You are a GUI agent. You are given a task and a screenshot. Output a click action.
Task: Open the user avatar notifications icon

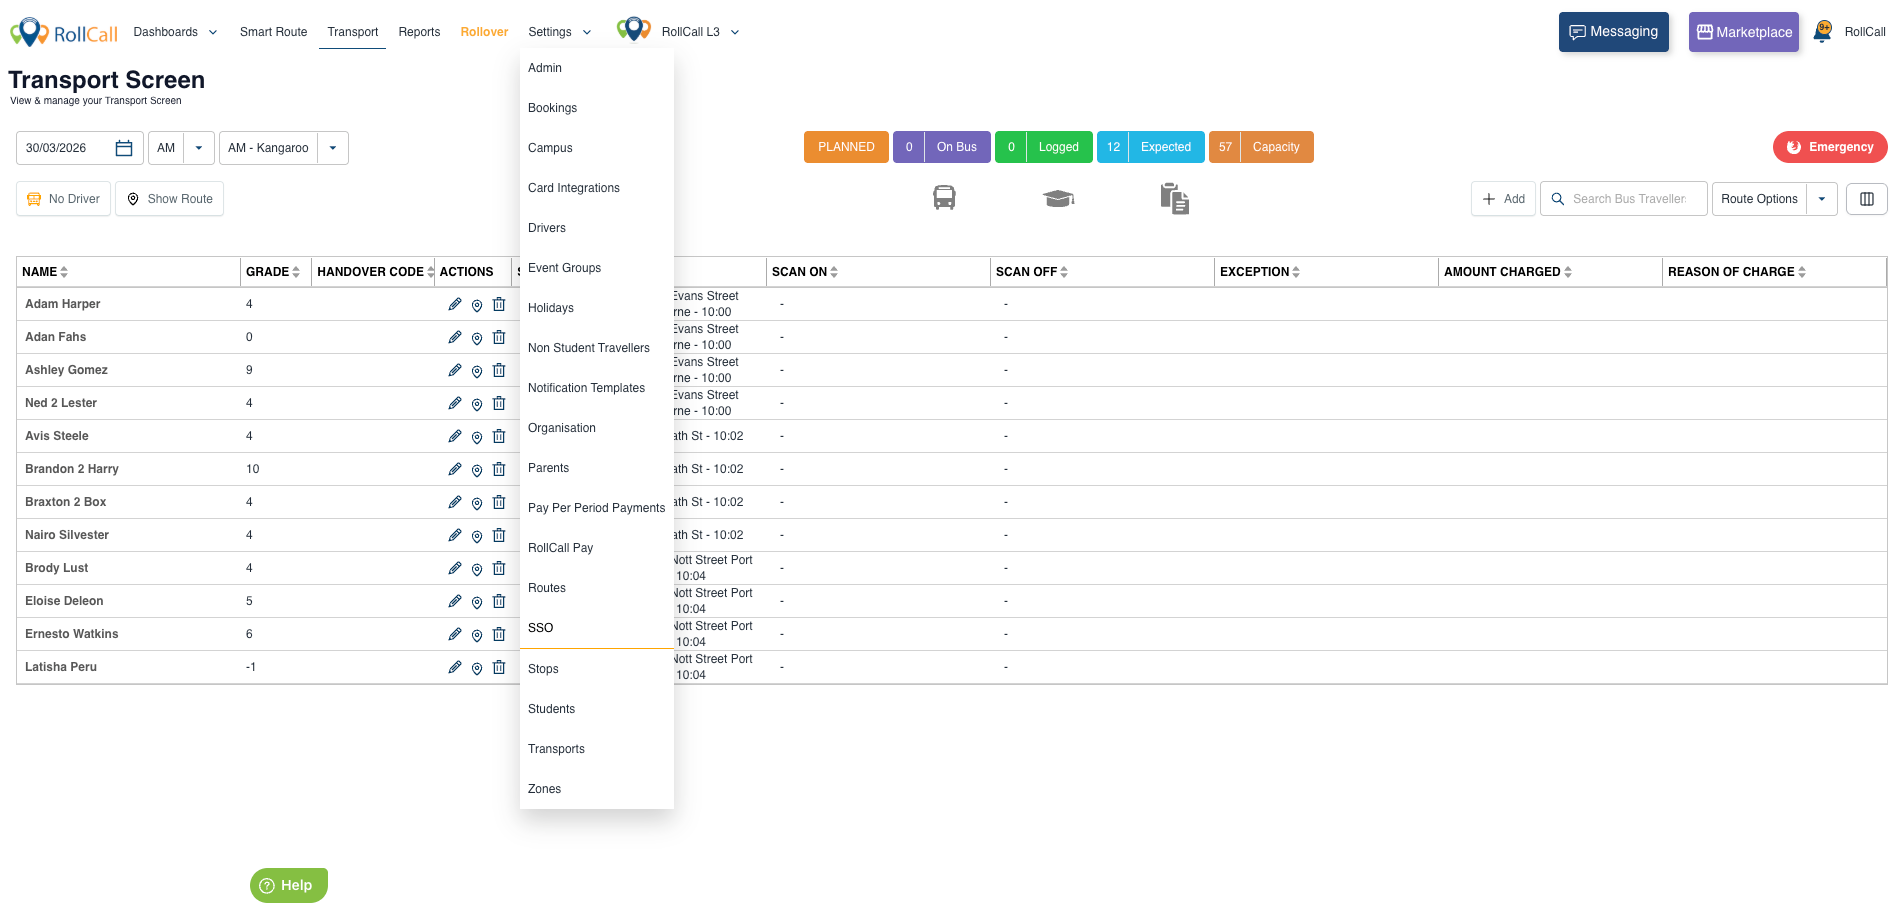(x=1823, y=32)
